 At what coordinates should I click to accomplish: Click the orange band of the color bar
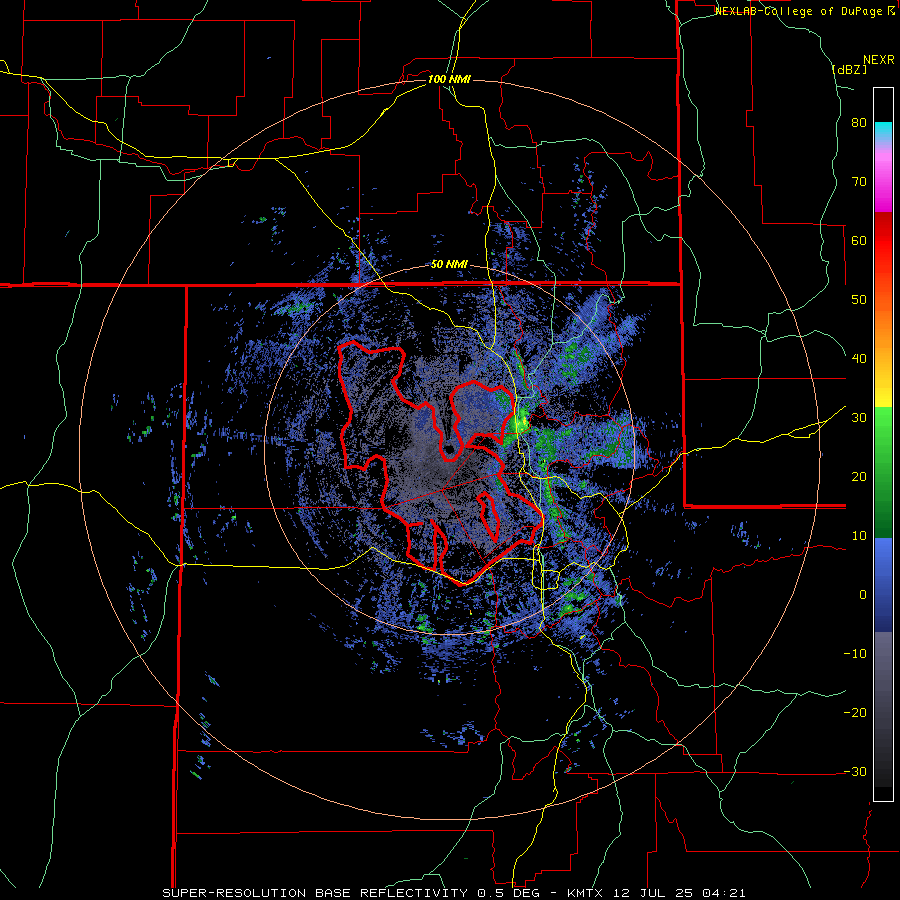883,321
